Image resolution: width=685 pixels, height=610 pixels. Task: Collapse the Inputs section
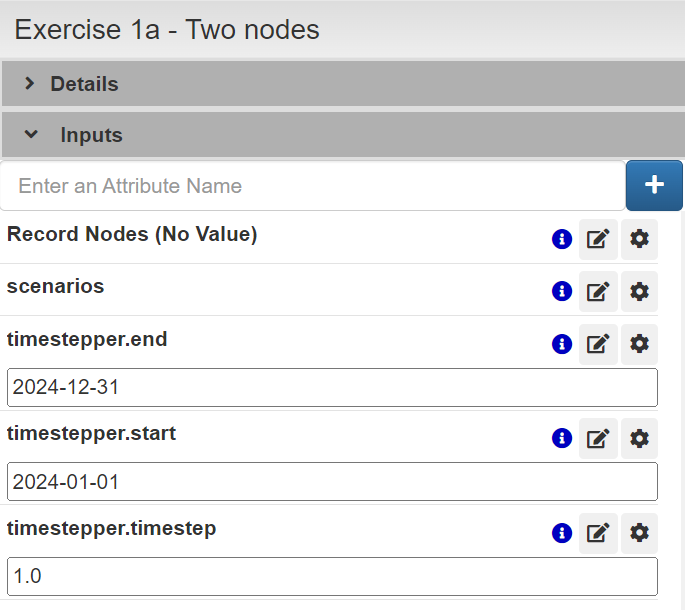point(90,134)
